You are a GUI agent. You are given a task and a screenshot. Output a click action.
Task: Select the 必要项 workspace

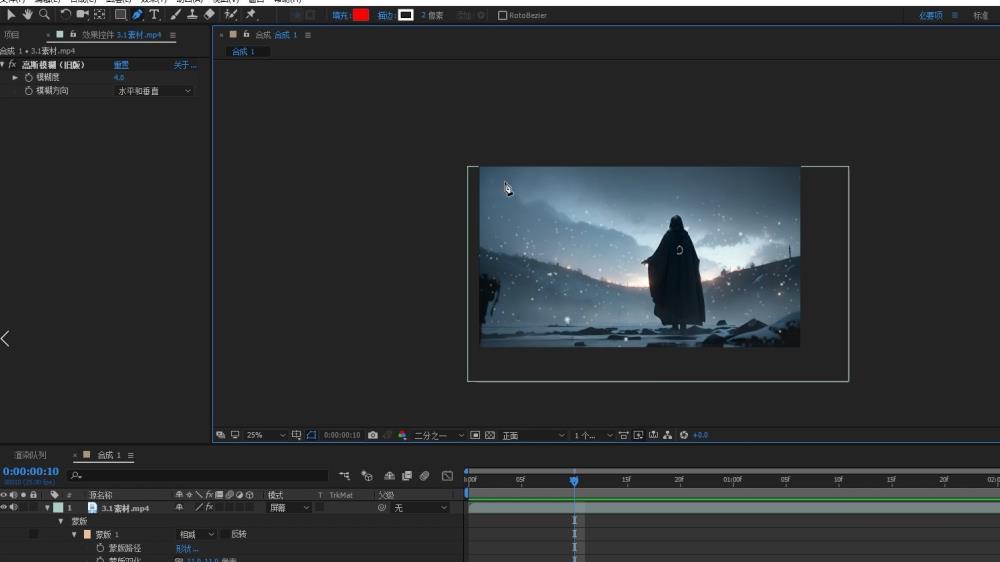pyautogui.click(x=930, y=15)
